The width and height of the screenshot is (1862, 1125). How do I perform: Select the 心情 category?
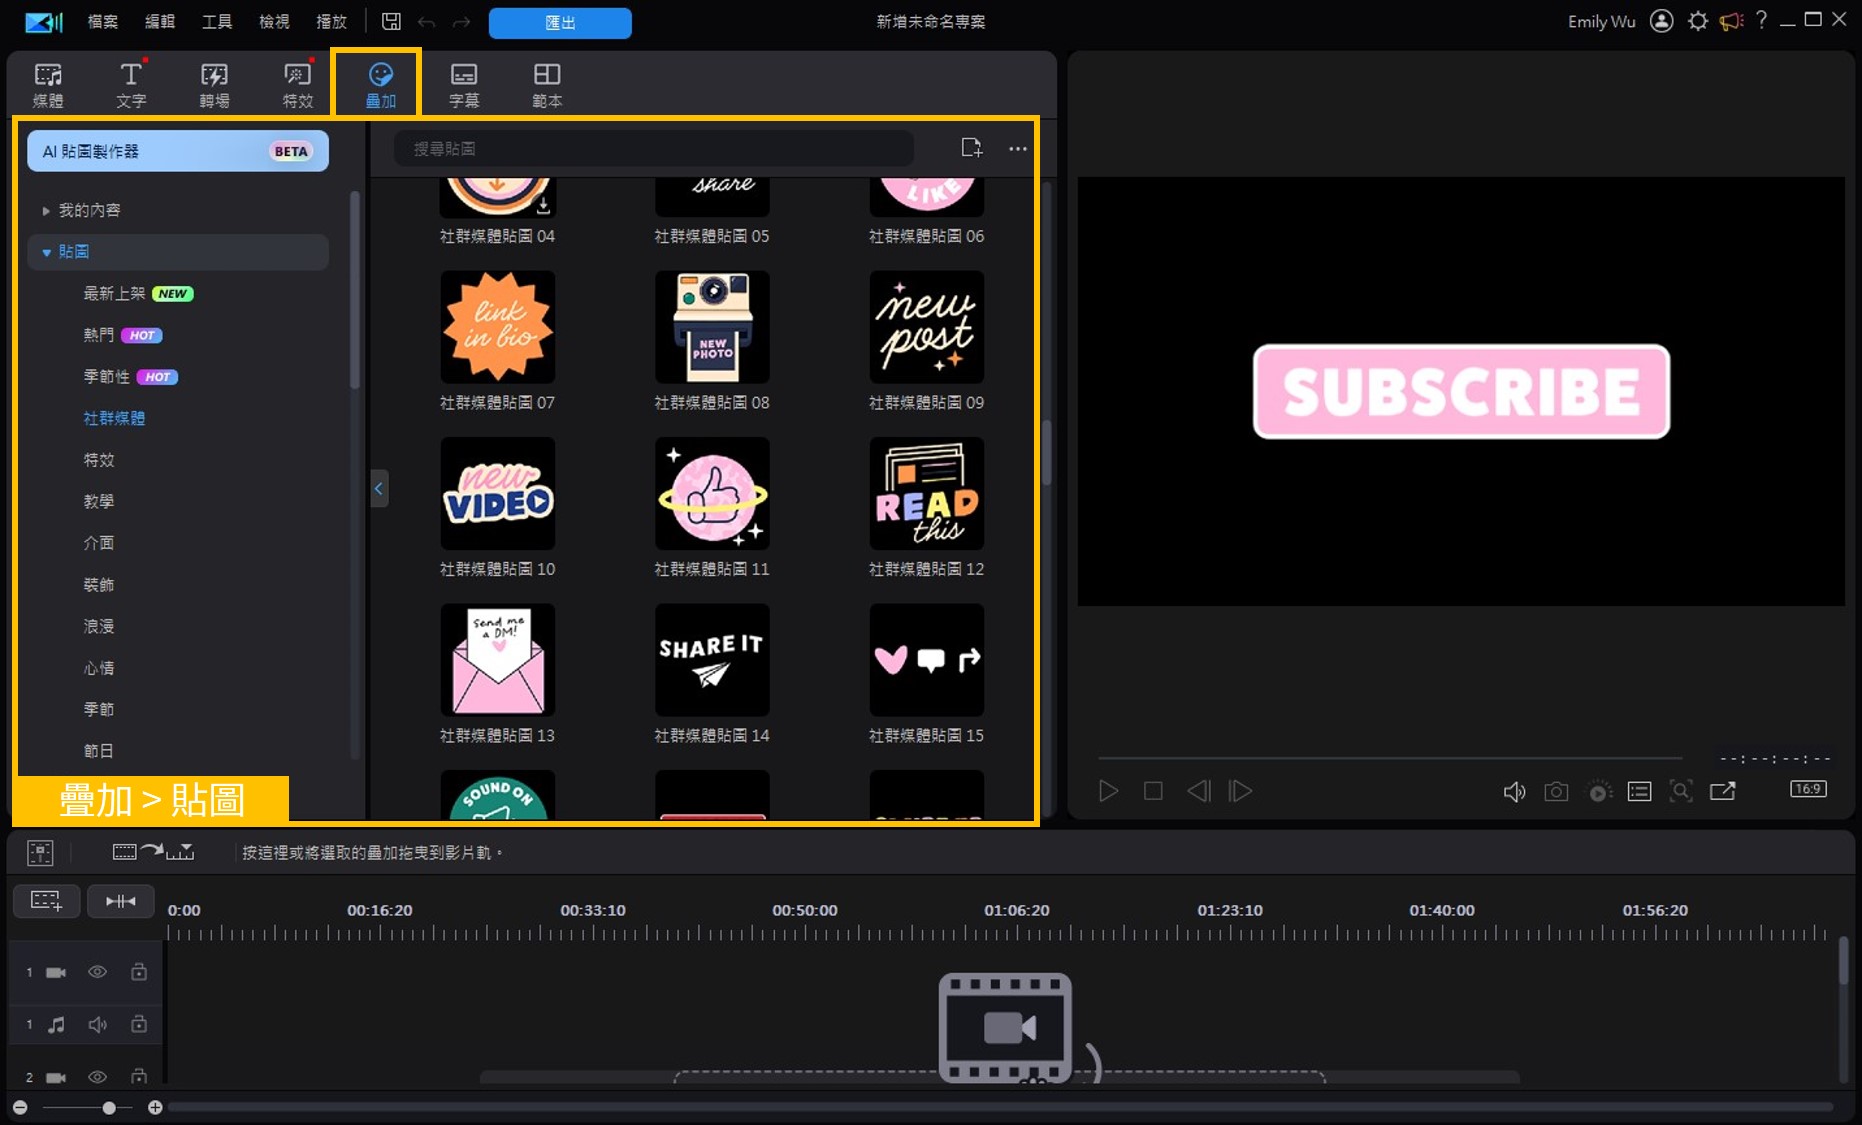click(99, 668)
